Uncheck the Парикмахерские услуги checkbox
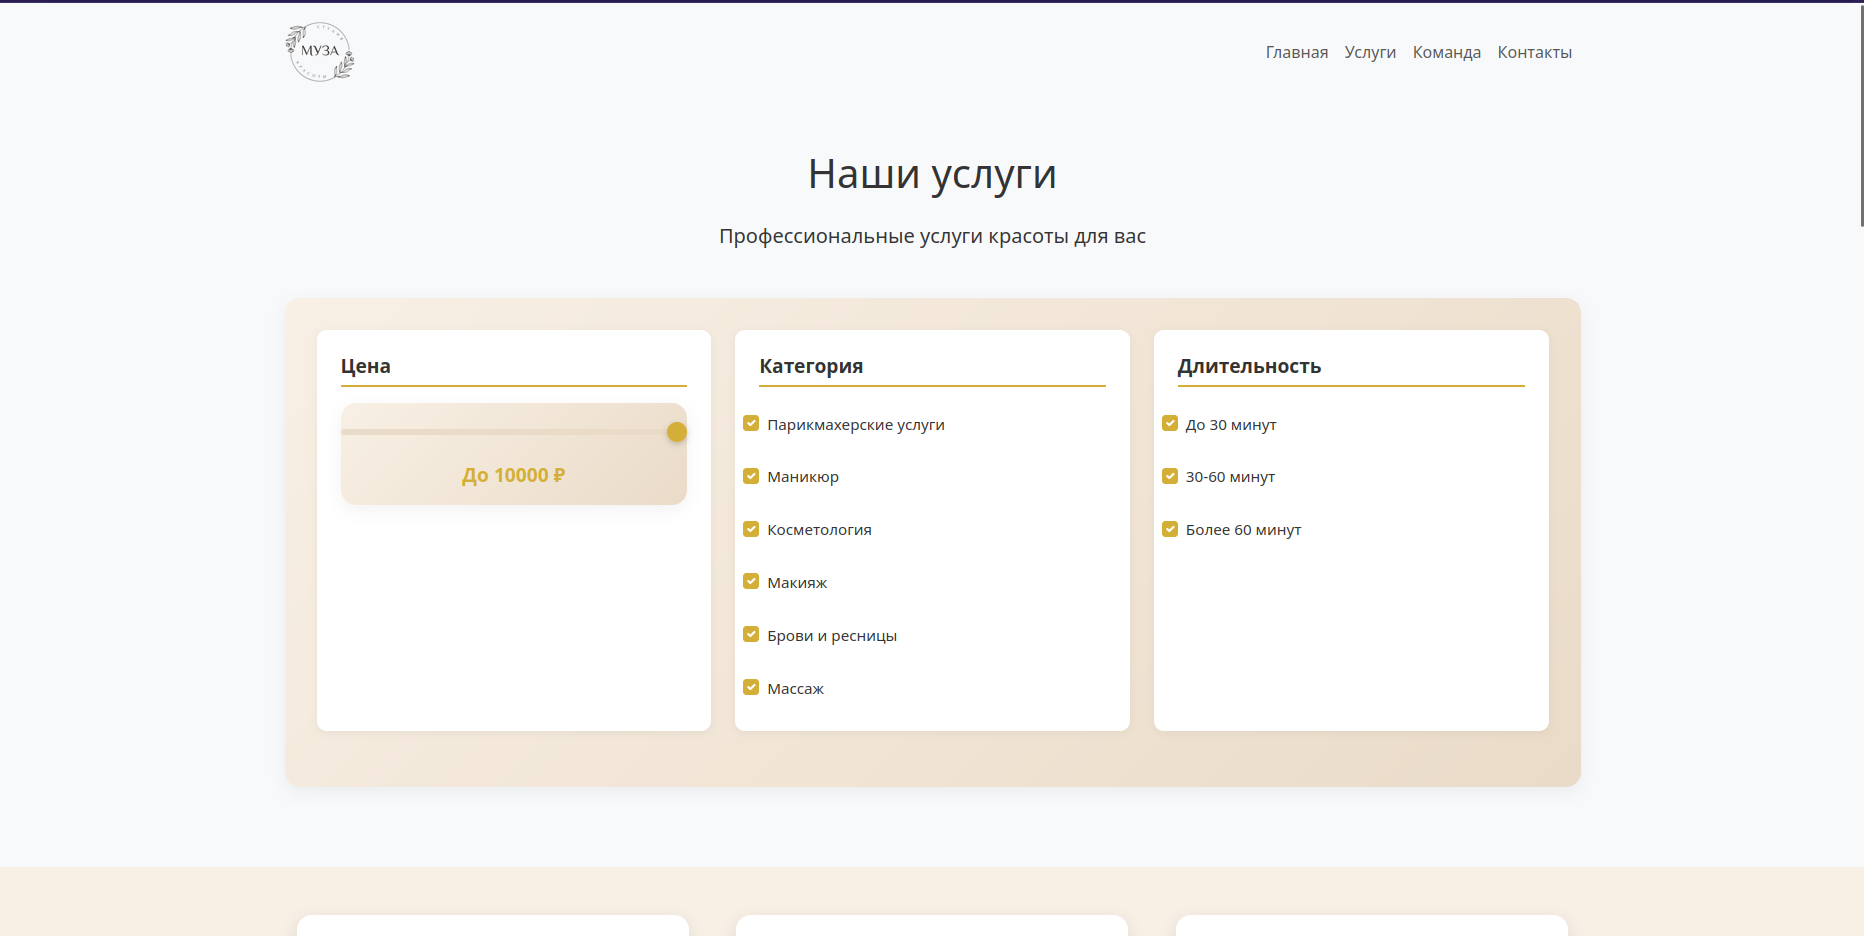 click(751, 424)
